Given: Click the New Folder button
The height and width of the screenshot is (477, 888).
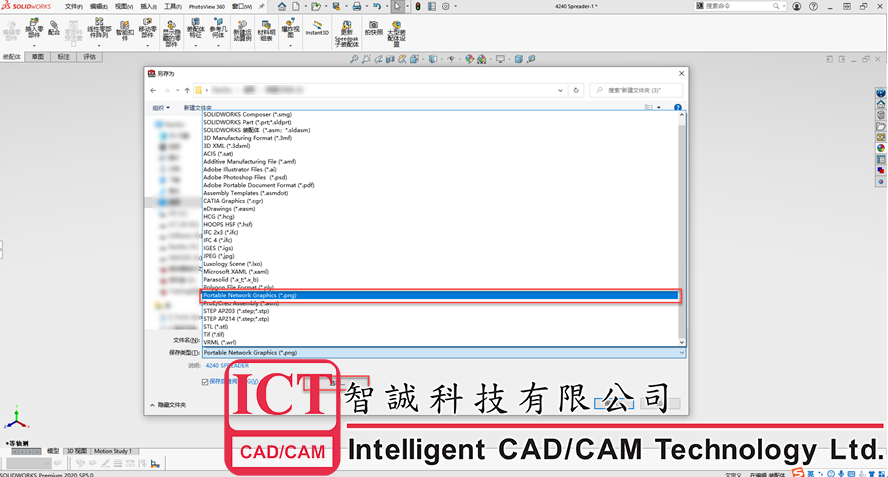Looking at the screenshot, I should pos(197,107).
